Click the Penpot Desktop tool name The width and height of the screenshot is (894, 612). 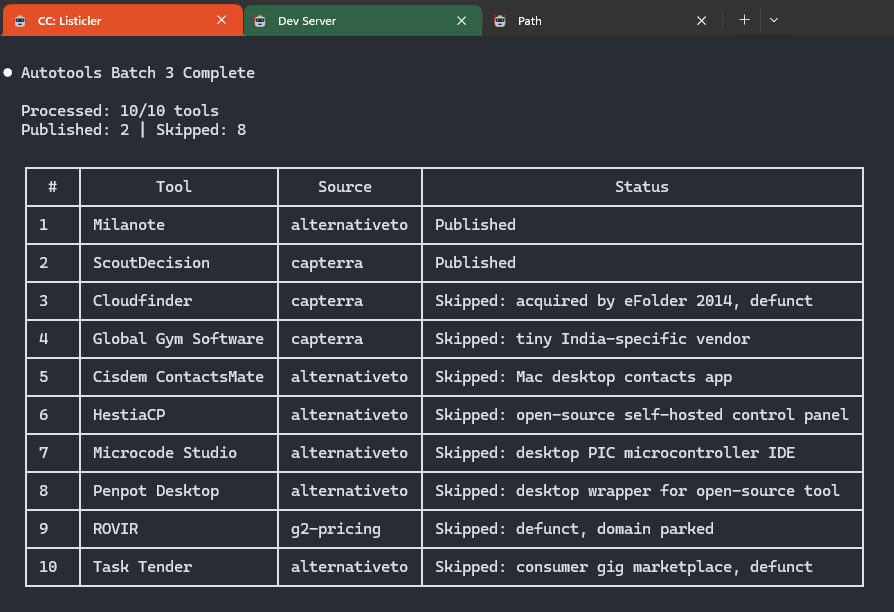coord(156,491)
